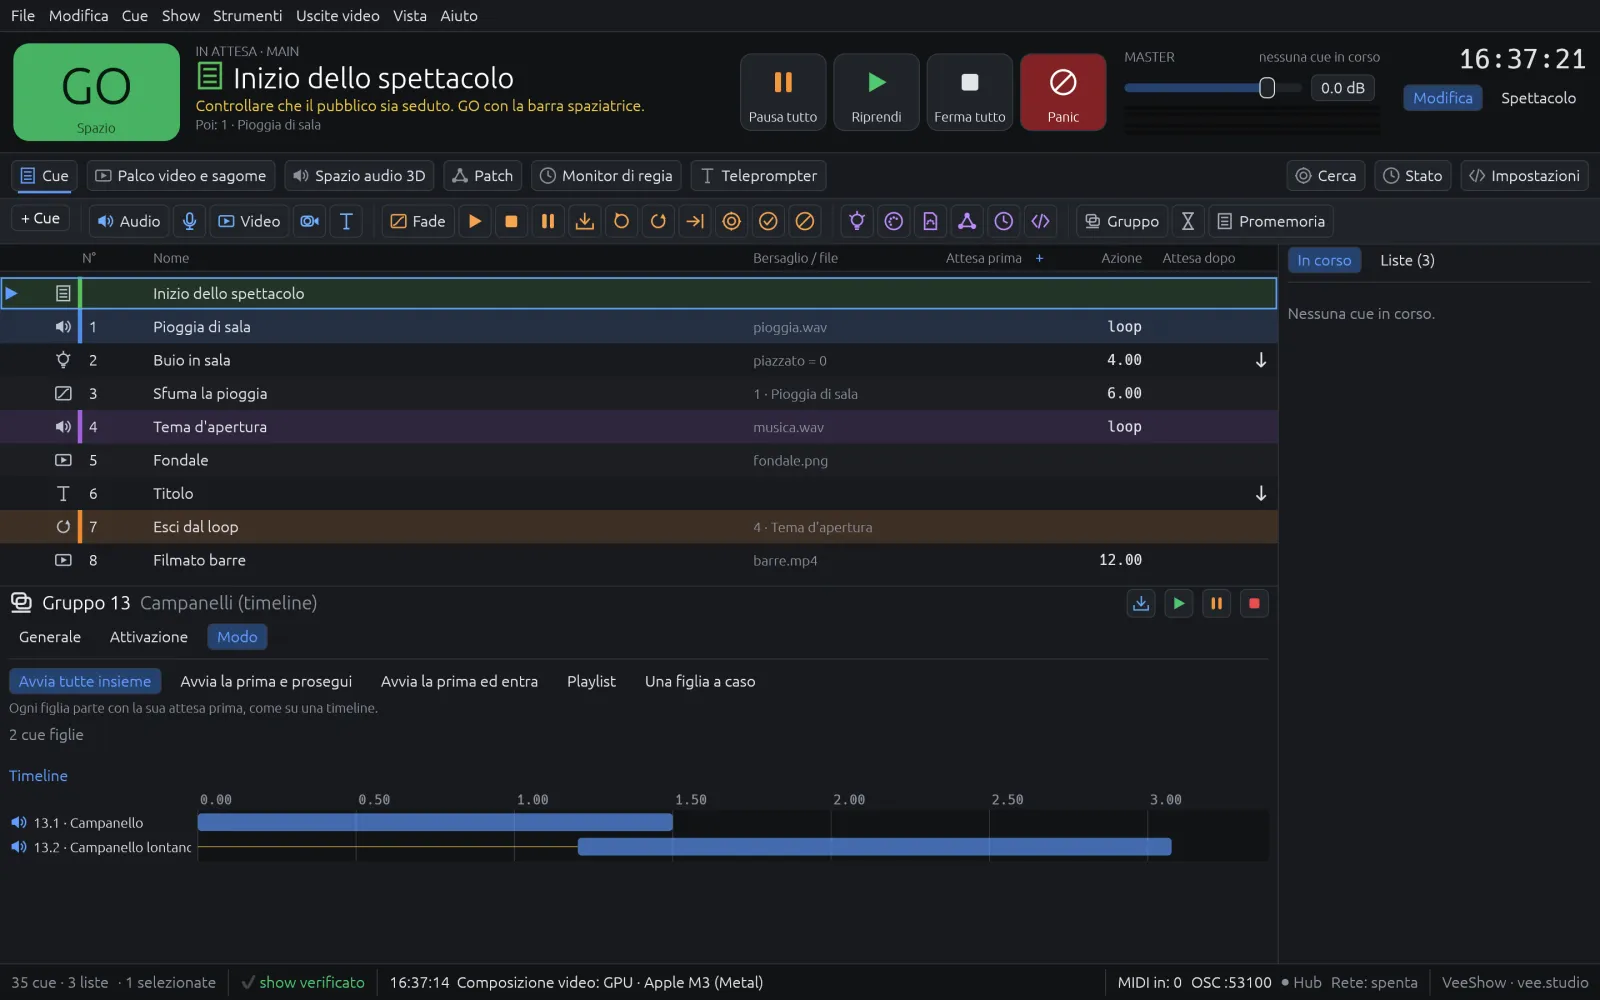Add an arm cue with the checkmark circle icon
1600x1000 pixels.
pyautogui.click(x=768, y=221)
